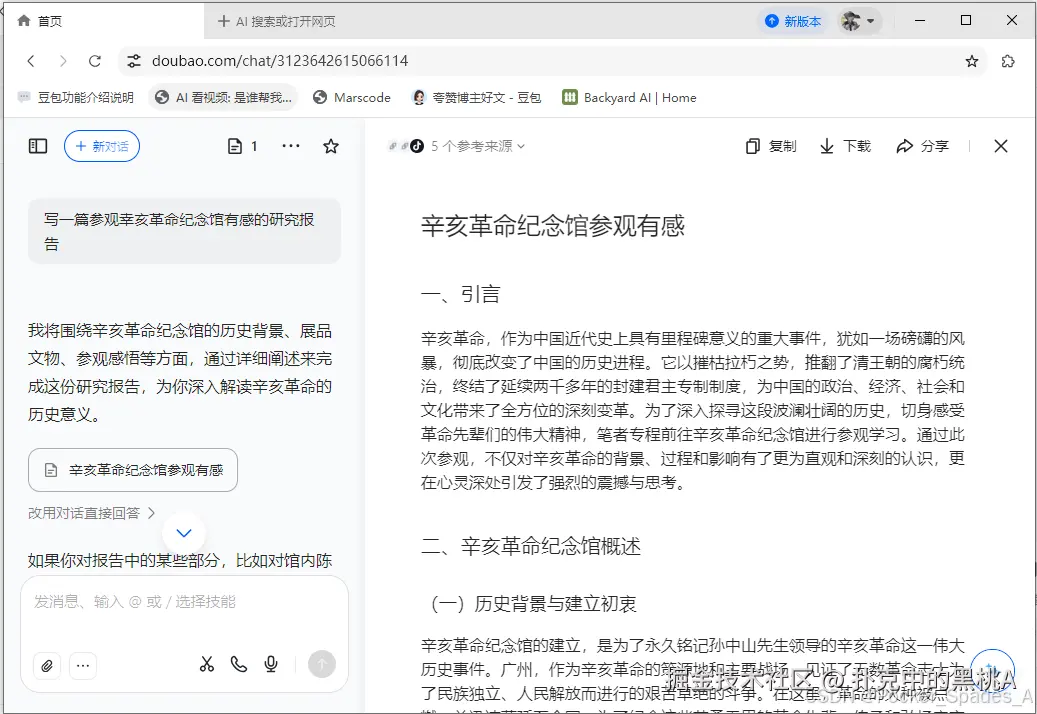Click the send message arrow button

(322, 664)
